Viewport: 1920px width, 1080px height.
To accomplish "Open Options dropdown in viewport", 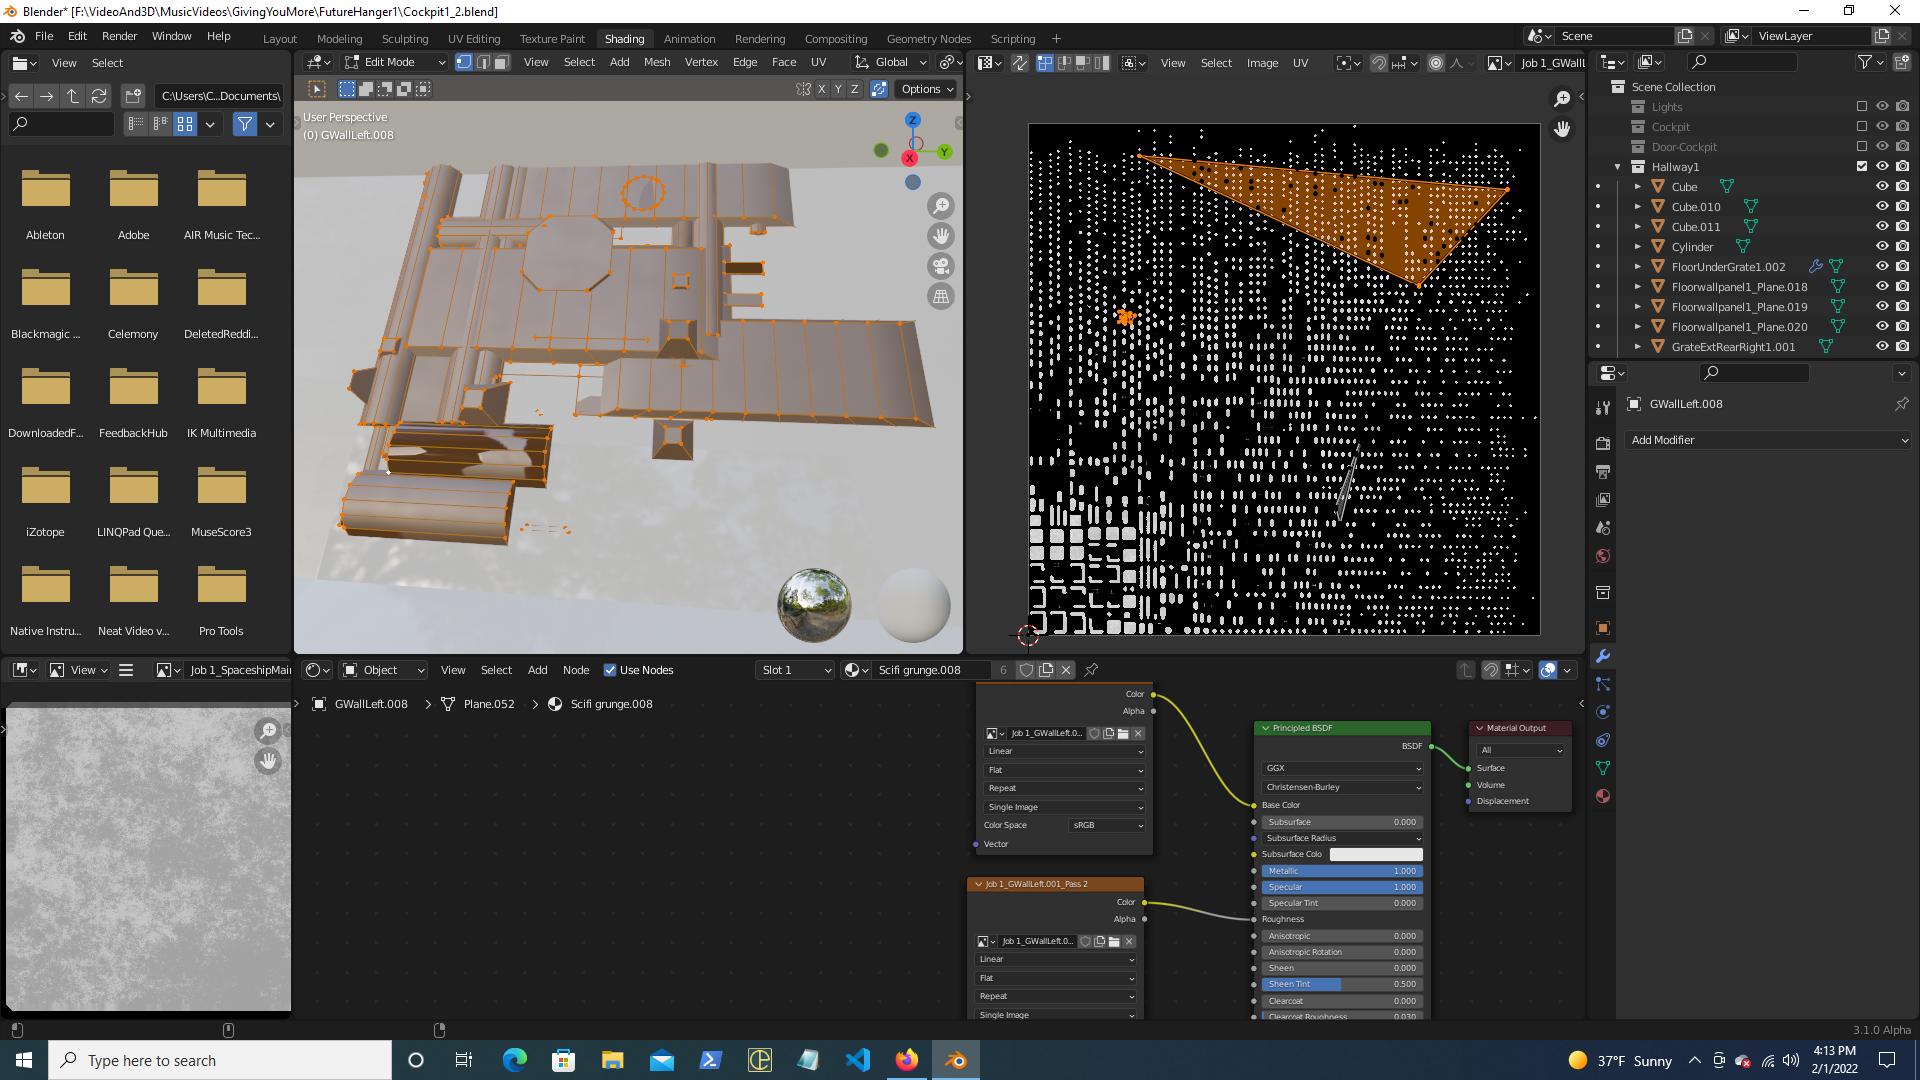I will pos(927,89).
